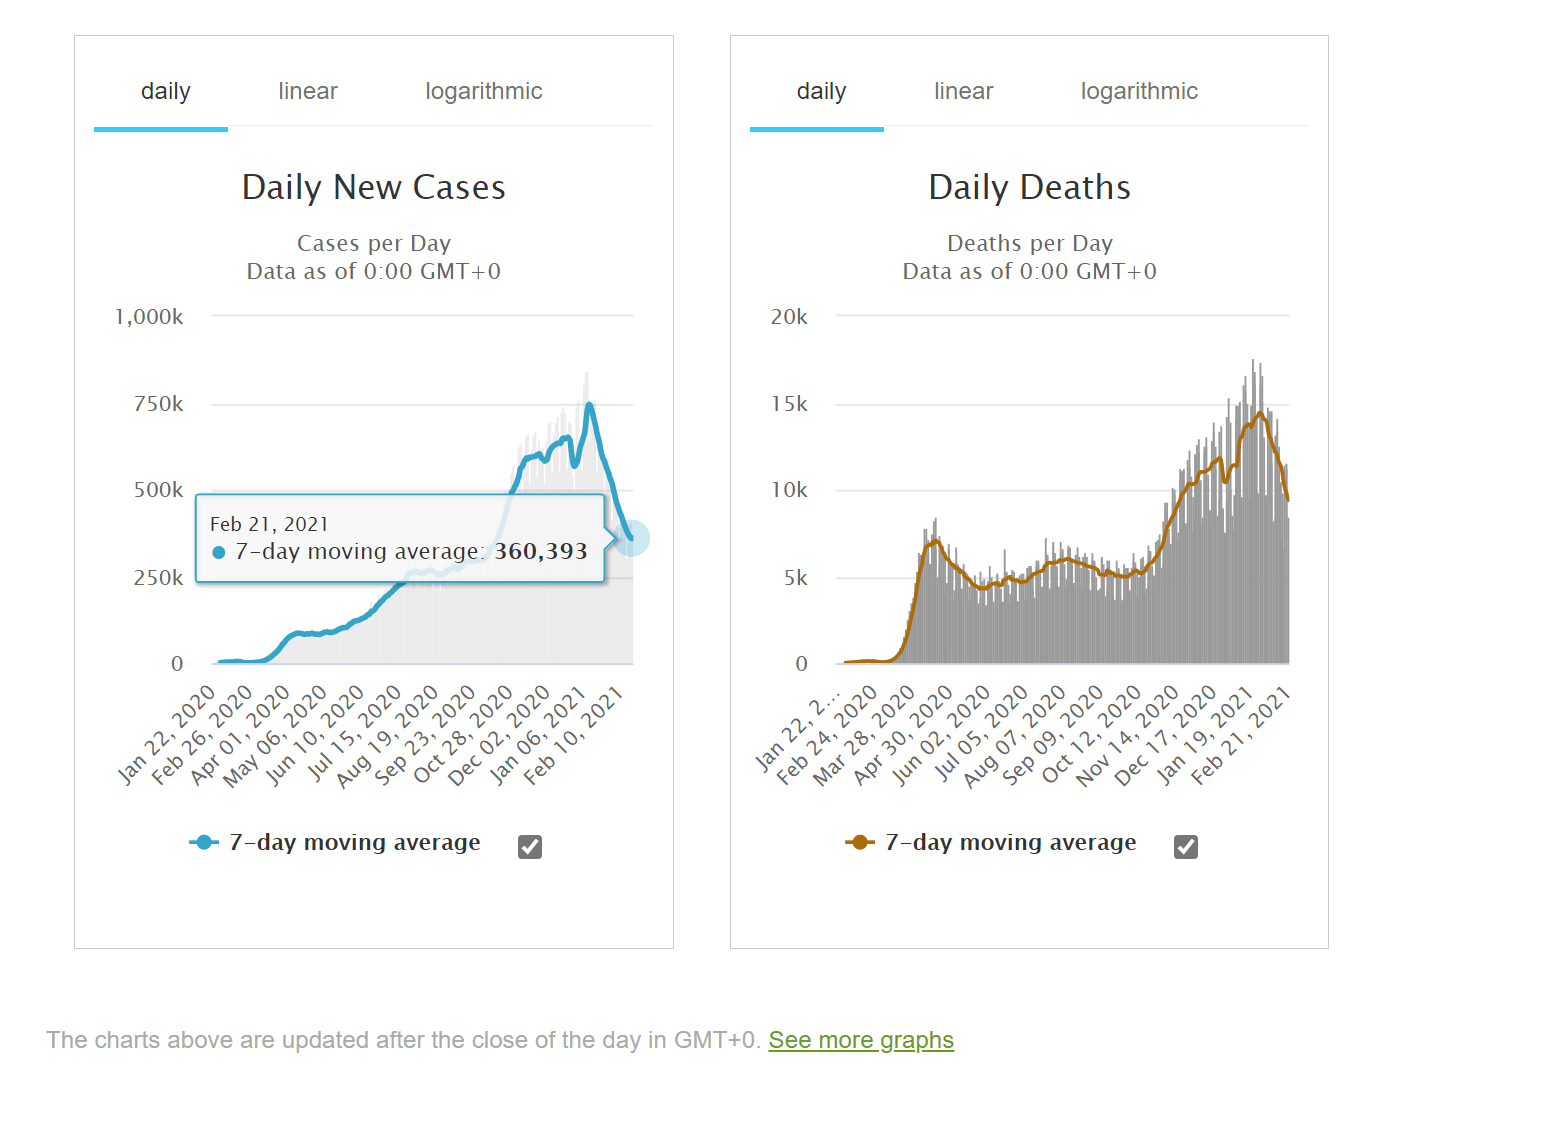Click the 20k y-axis label on deaths chart
The image size is (1568, 1124).
click(x=789, y=318)
